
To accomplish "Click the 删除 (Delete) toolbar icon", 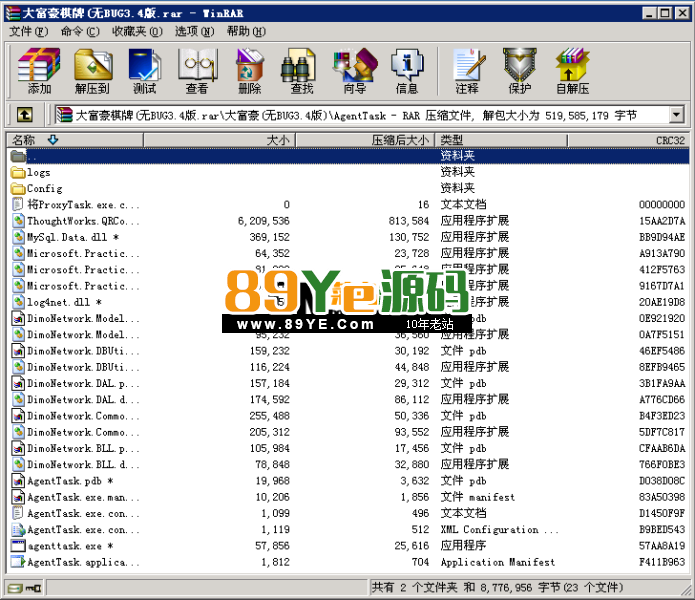I will [x=250, y=71].
